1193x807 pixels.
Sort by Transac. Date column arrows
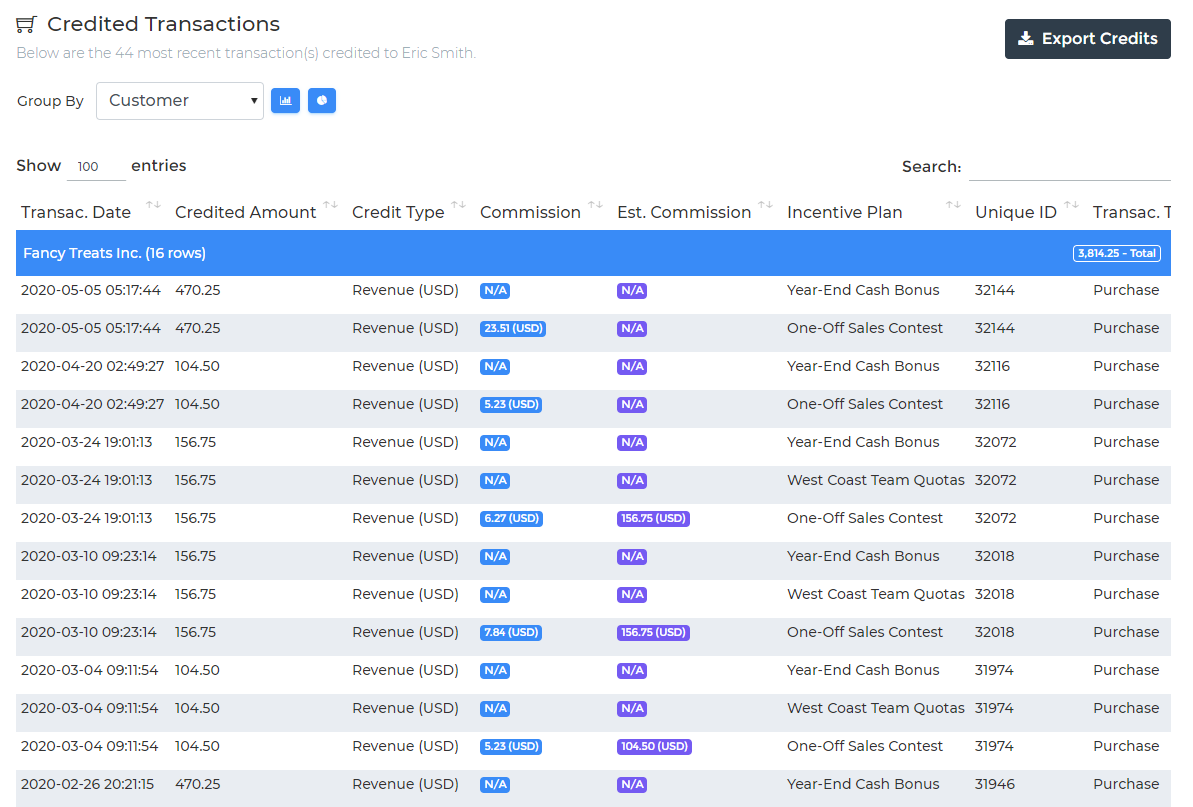tap(153, 206)
